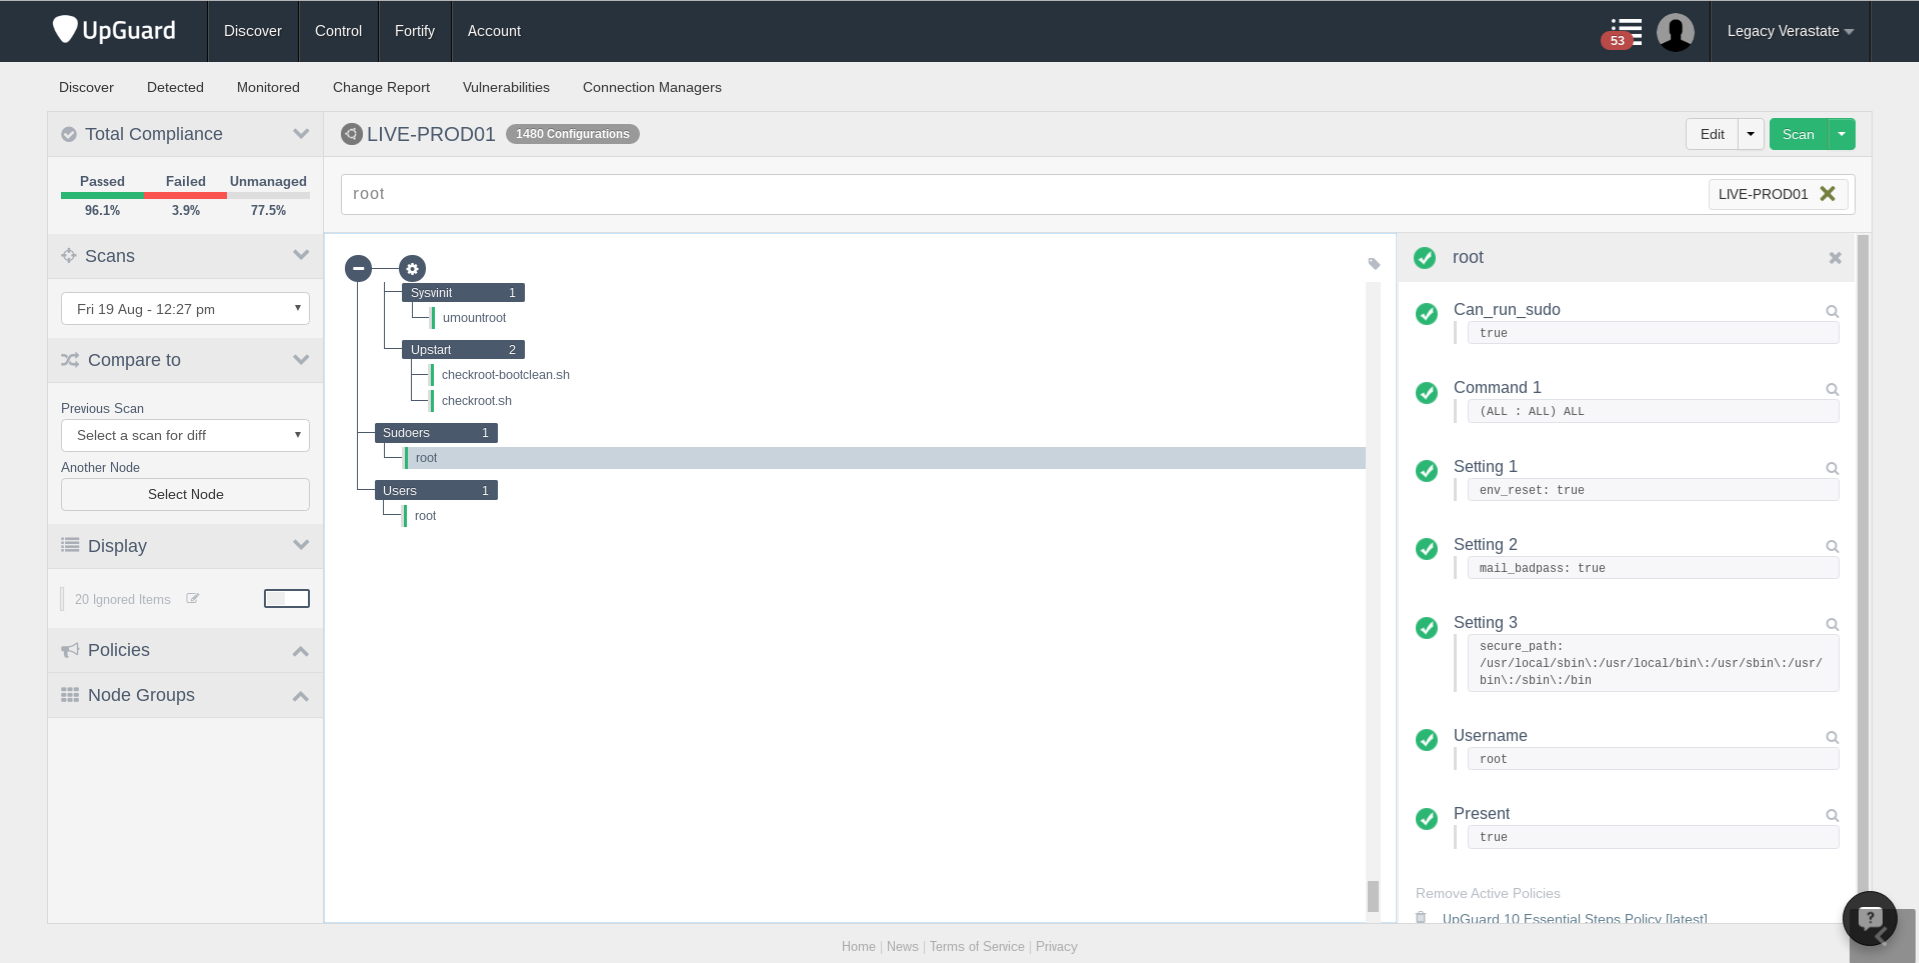Open the Privacy footer link
The width and height of the screenshot is (1919, 963).
click(x=1056, y=946)
